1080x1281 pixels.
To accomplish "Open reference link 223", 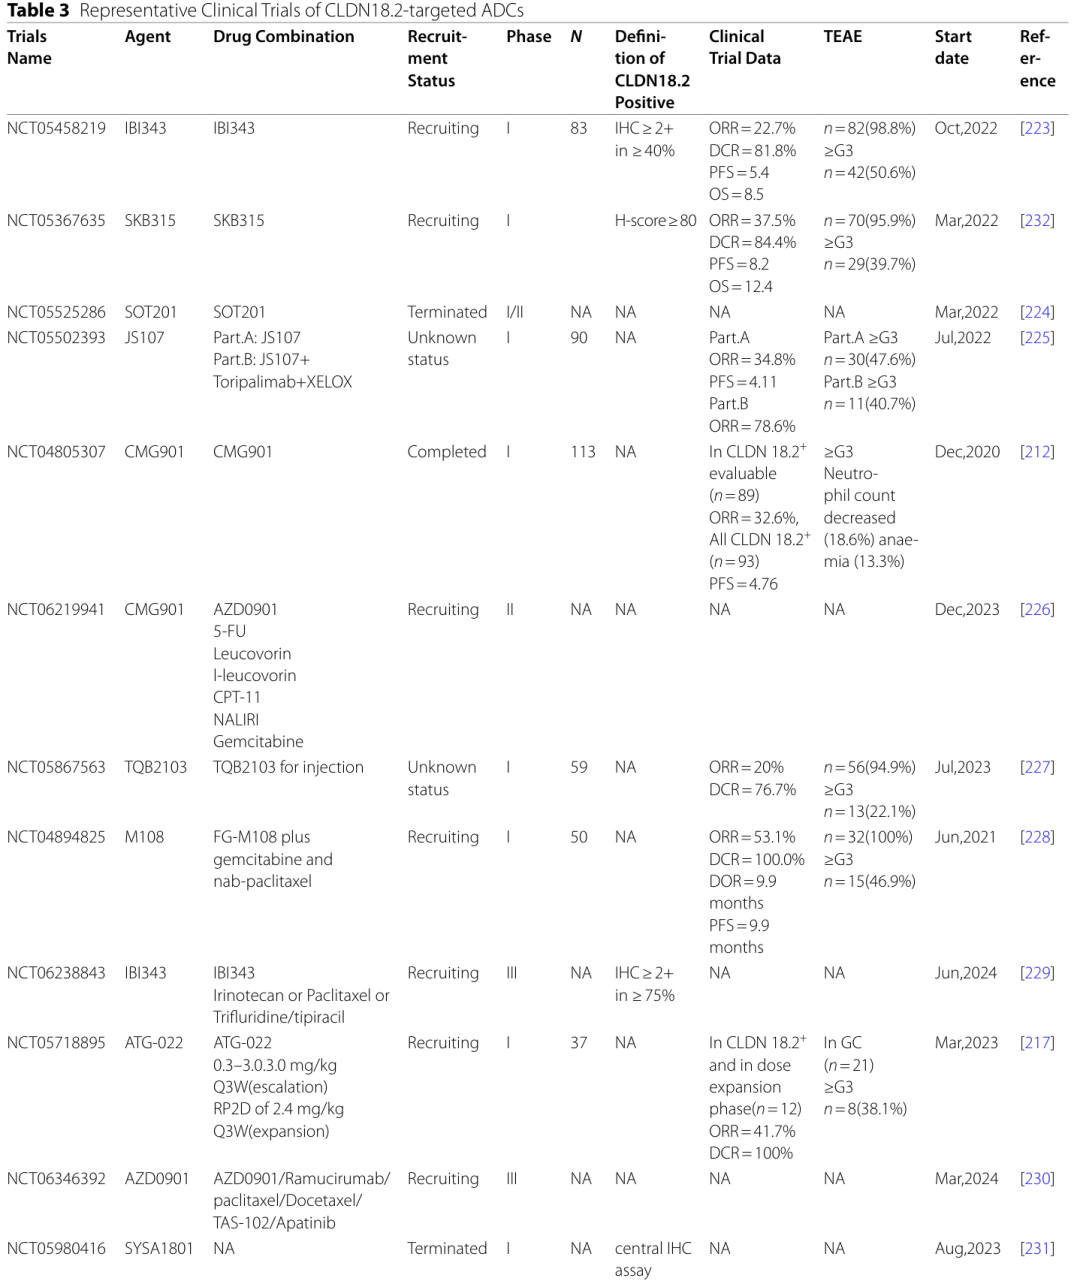I will pyautogui.click(x=1037, y=128).
